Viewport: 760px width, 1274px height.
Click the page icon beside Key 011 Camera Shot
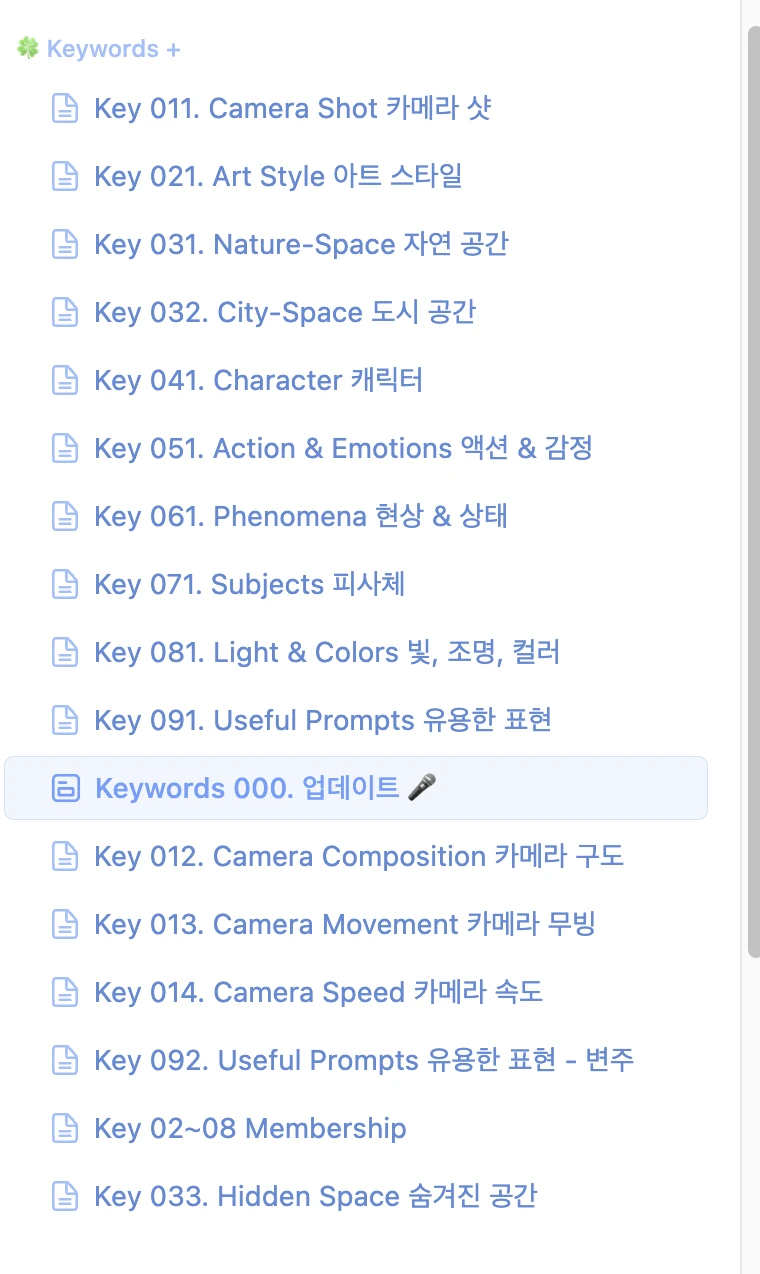click(65, 108)
